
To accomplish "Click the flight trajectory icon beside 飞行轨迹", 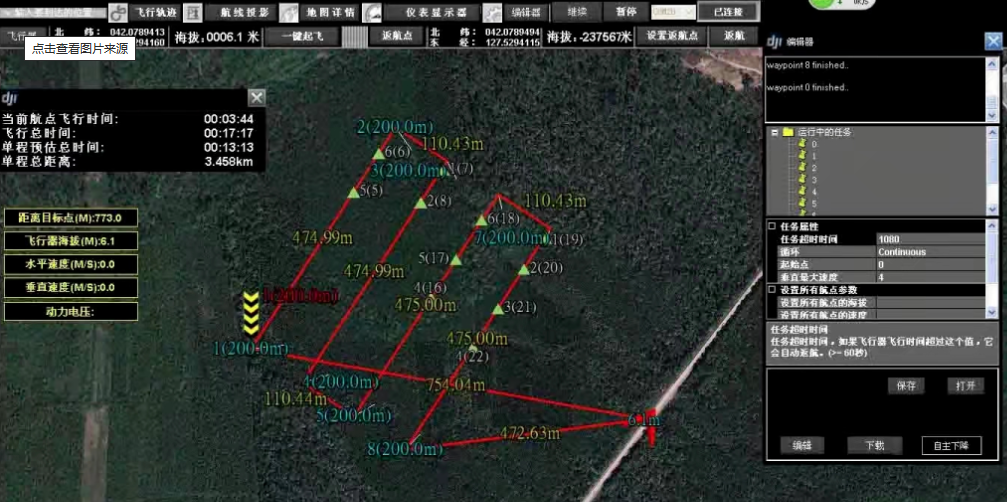I will 118,12.
